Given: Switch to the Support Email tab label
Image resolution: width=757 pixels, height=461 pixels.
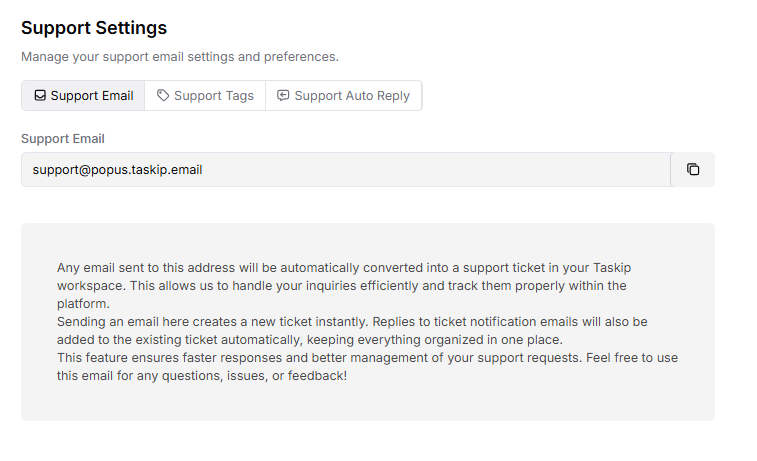Looking at the screenshot, I should [92, 96].
